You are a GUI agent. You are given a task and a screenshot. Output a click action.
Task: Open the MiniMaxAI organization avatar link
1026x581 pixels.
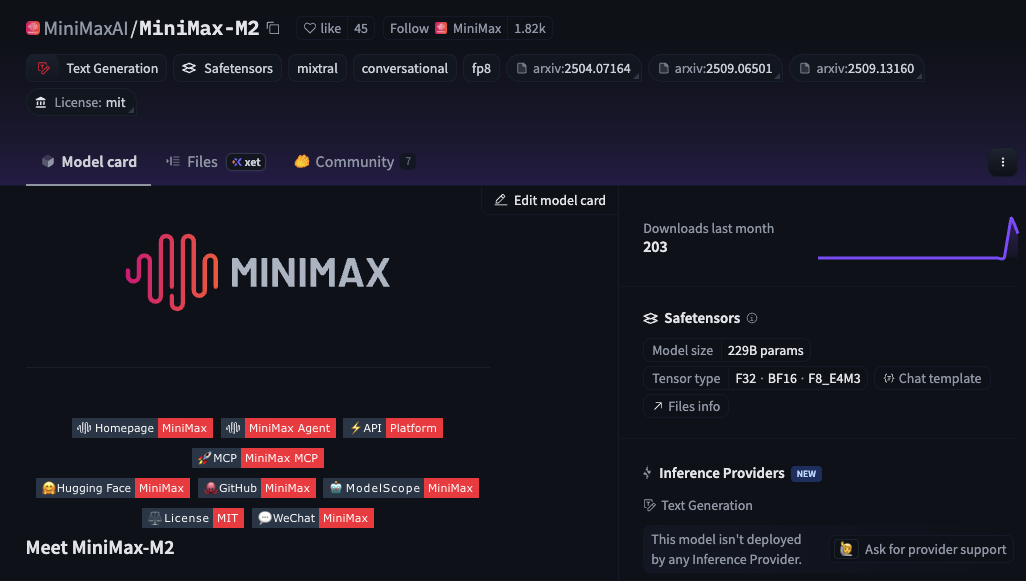(33, 29)
